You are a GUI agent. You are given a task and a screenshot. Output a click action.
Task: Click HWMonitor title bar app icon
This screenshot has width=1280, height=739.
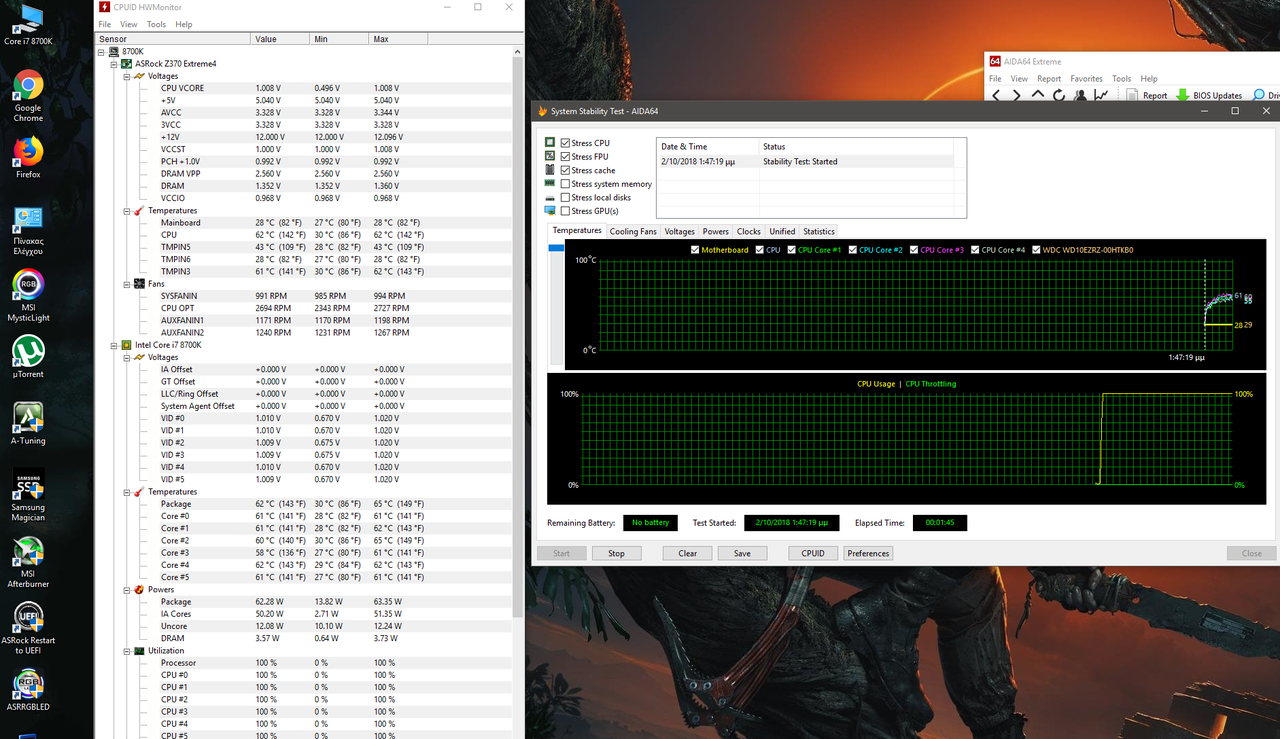[x=106, y=7]
